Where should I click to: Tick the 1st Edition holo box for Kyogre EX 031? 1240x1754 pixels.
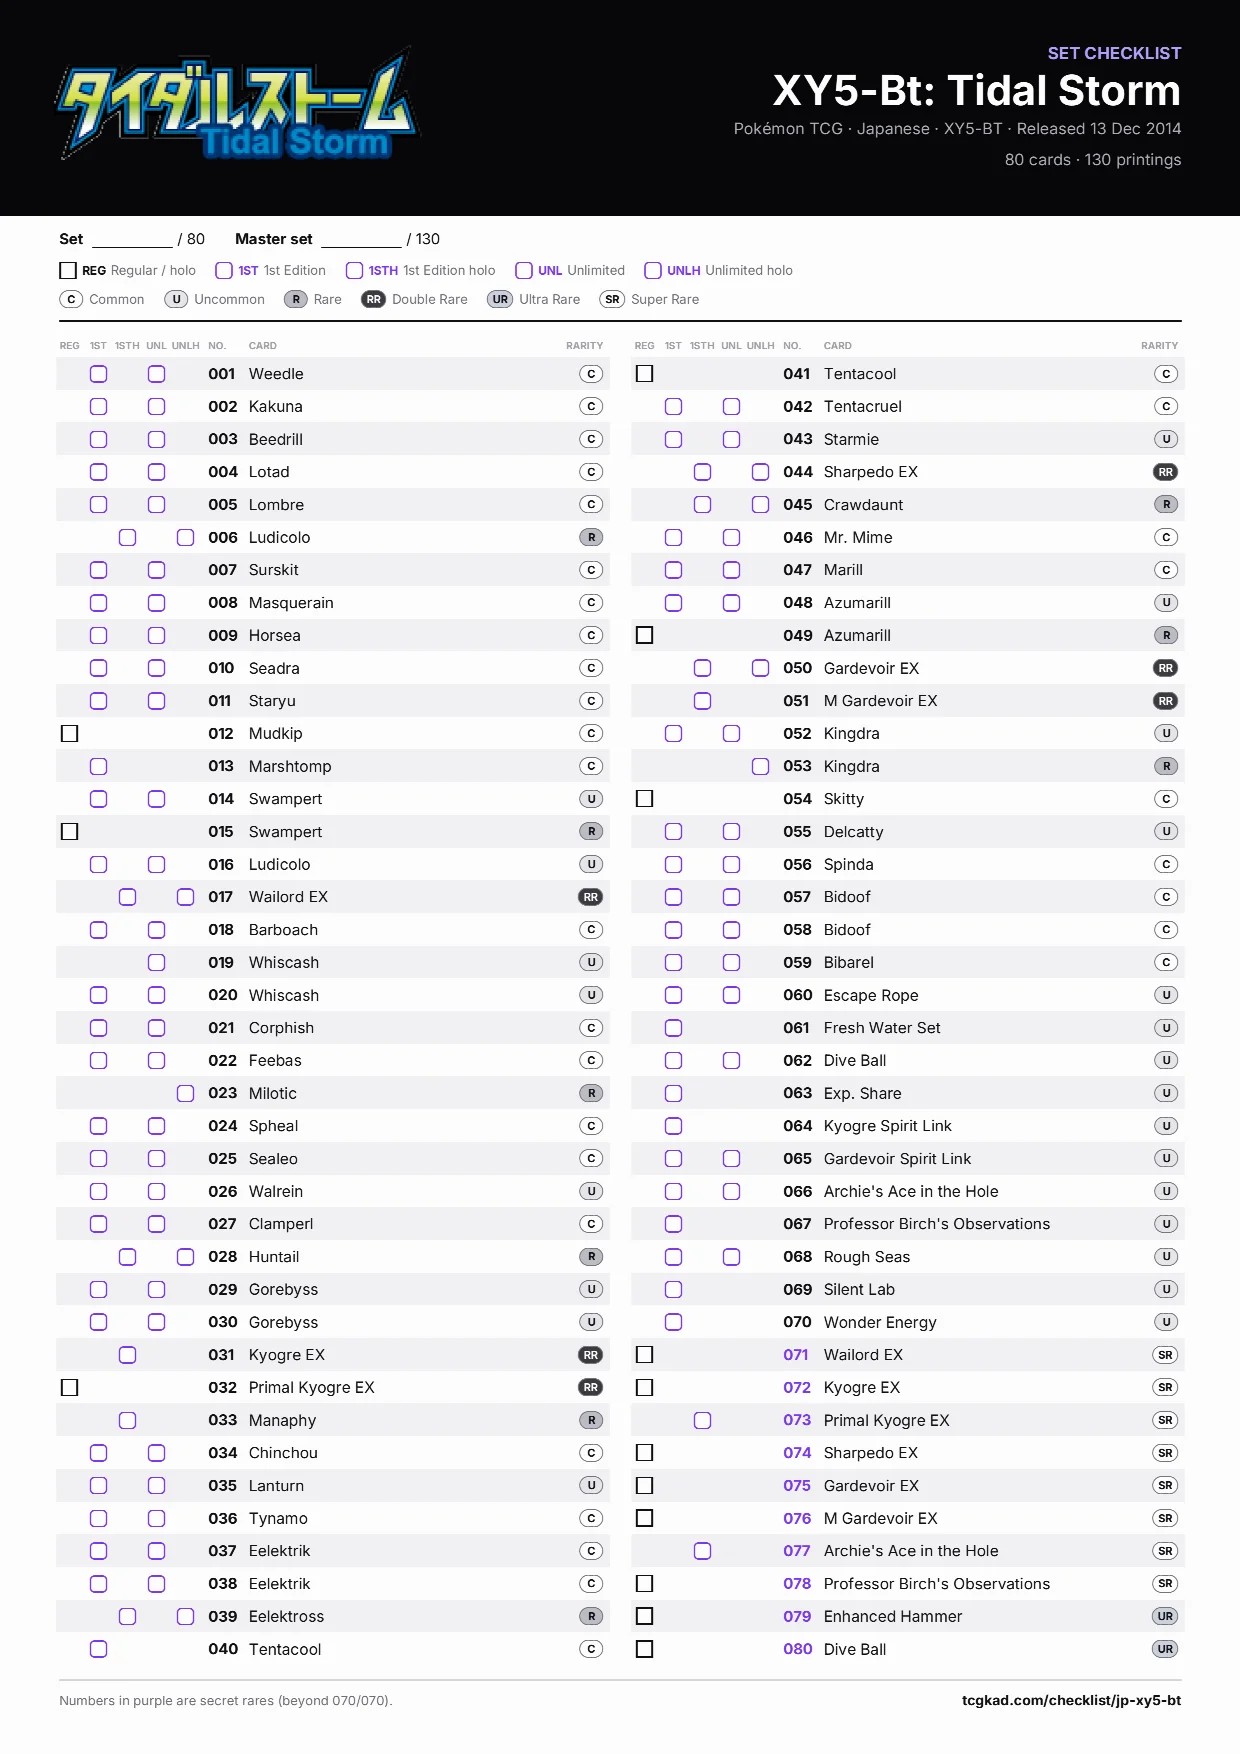click(127, 1355)
